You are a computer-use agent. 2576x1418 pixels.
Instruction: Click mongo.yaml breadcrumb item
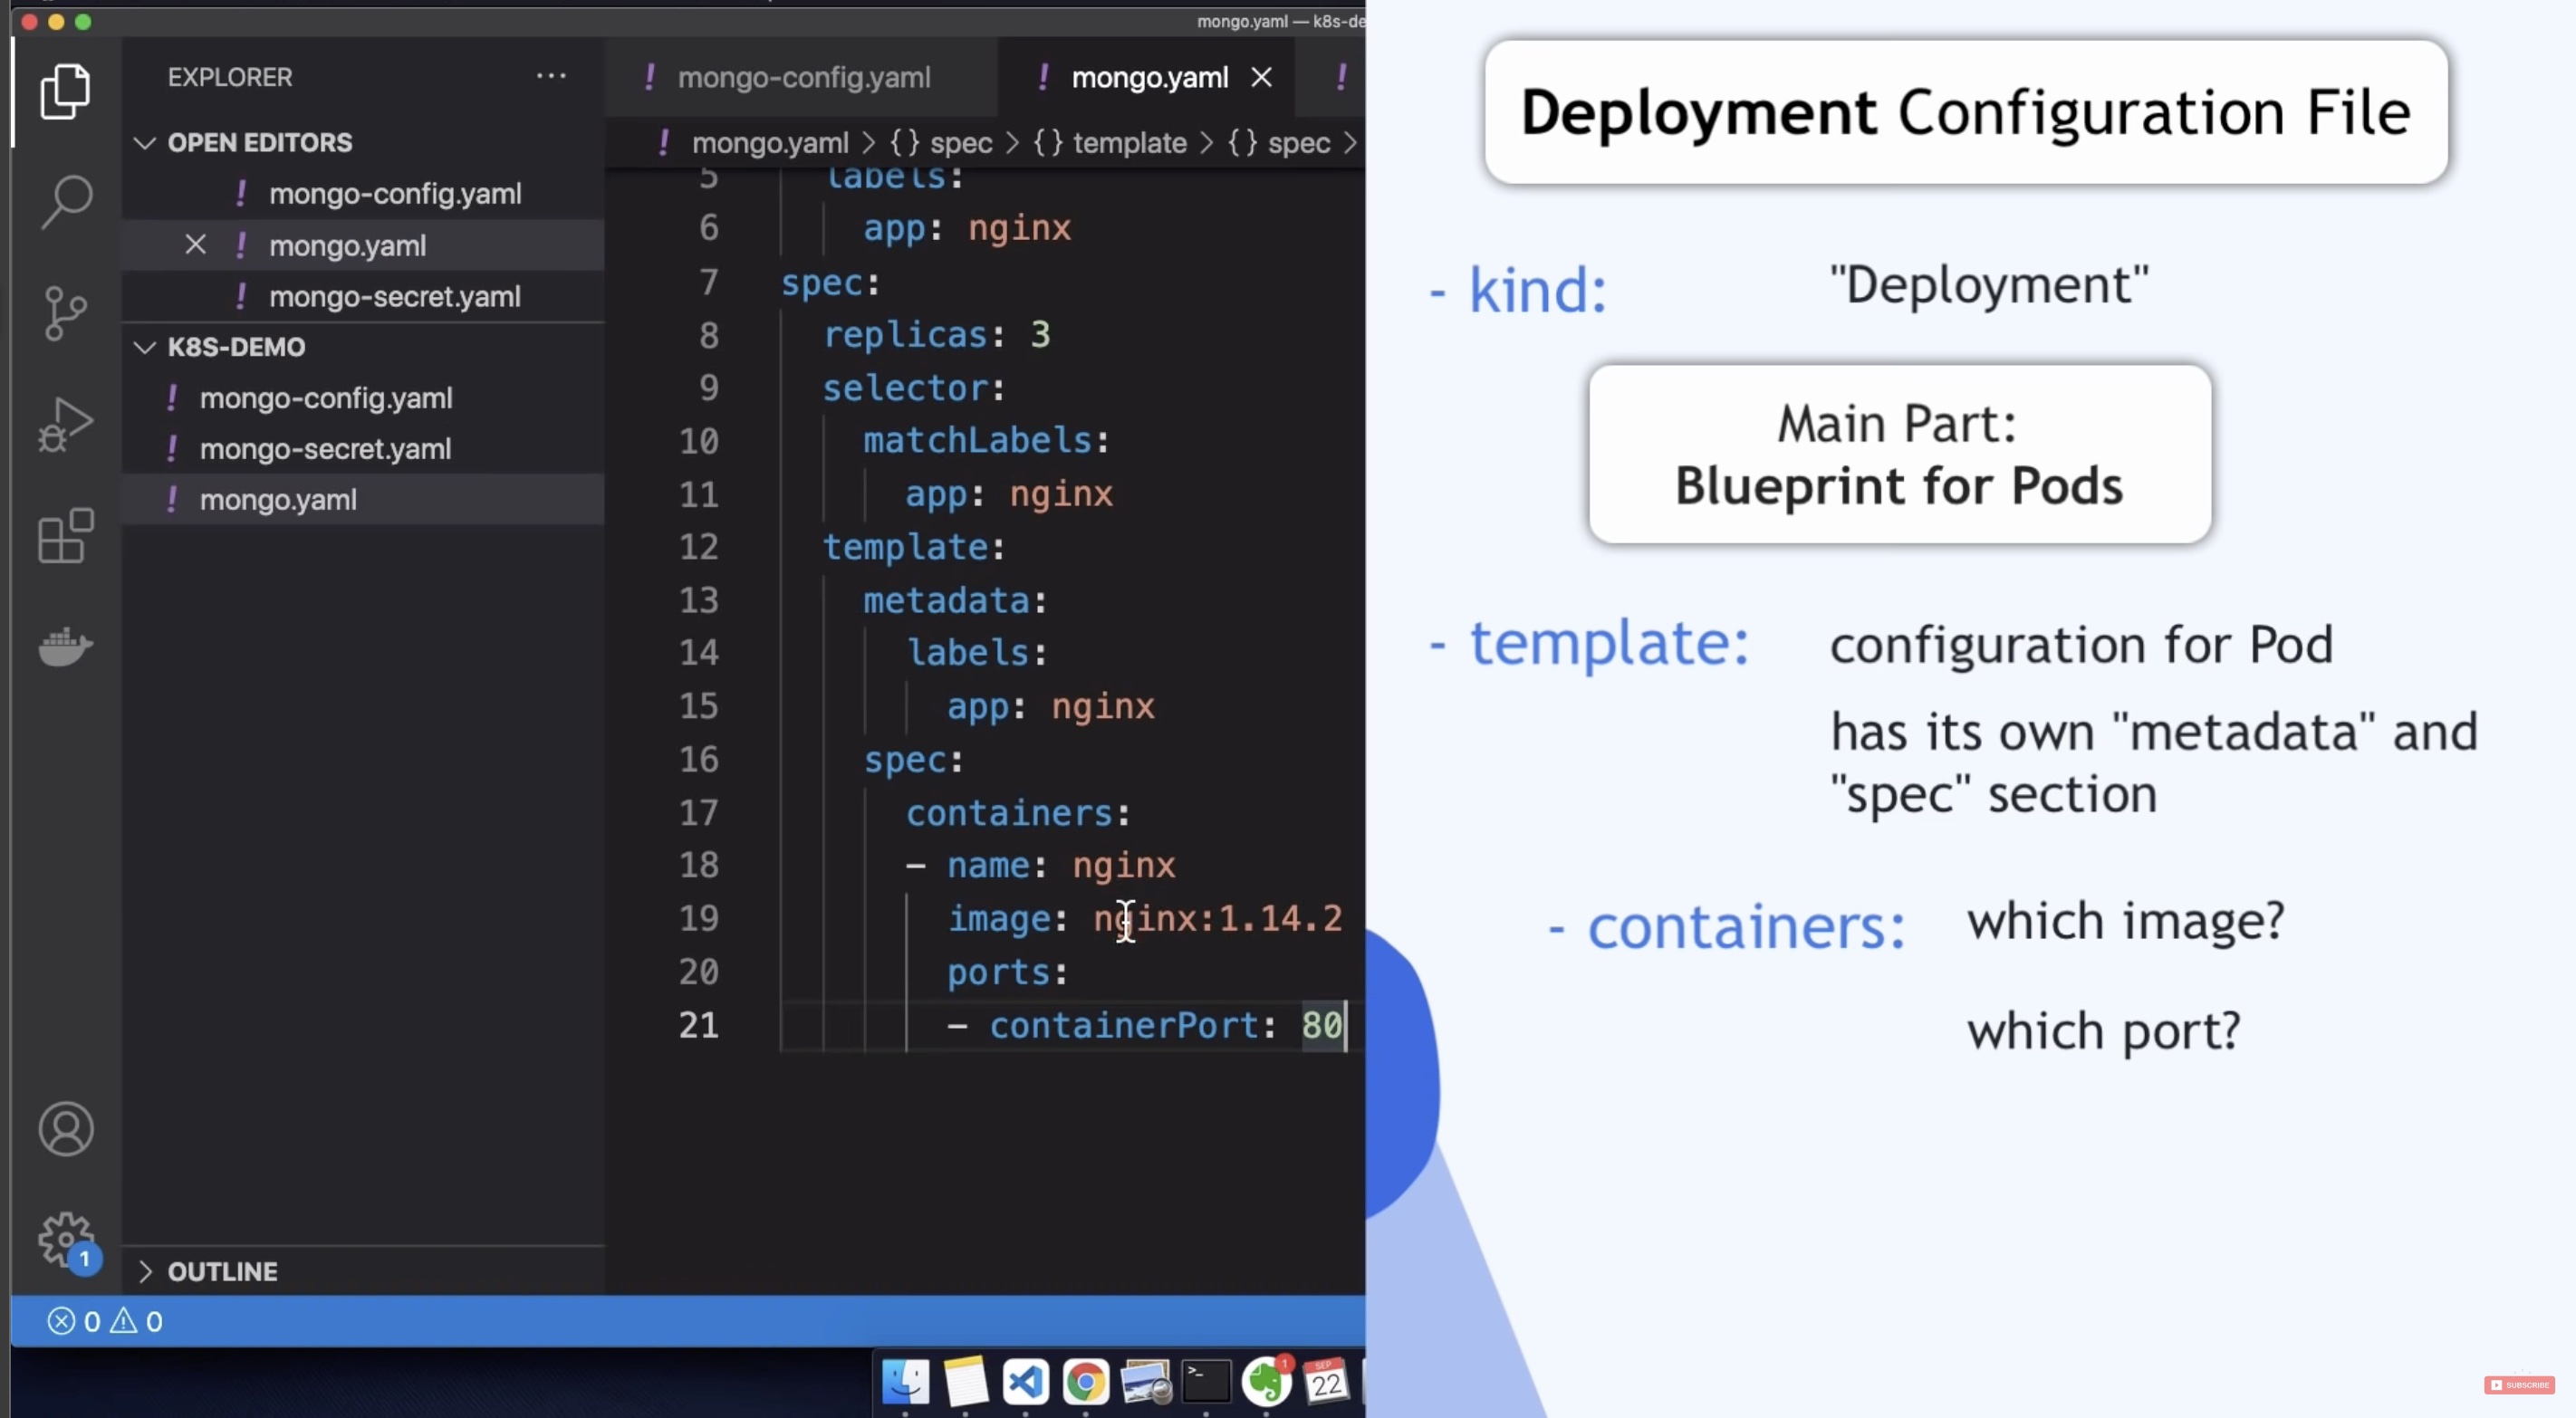768,142
